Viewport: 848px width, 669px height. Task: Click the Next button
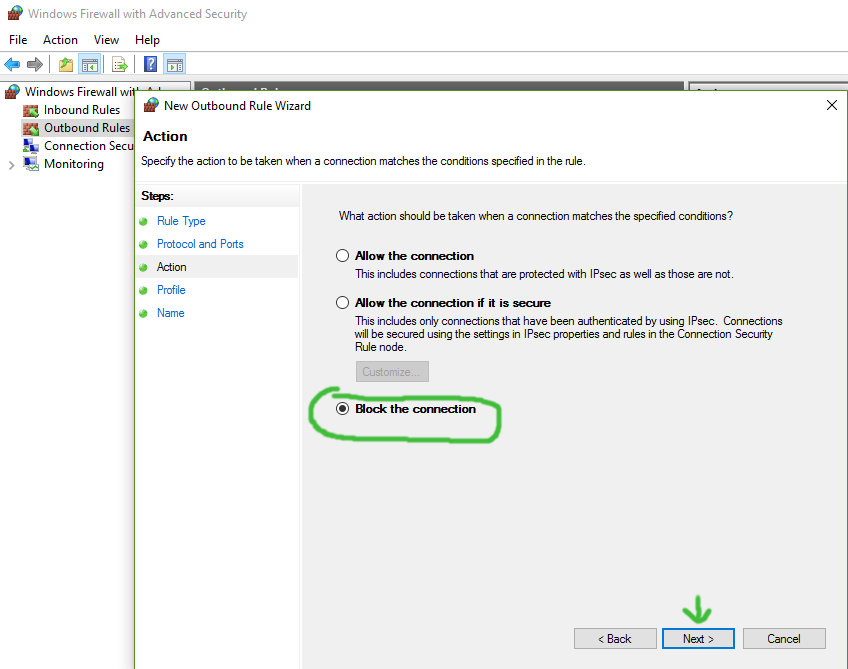point(698,639)
